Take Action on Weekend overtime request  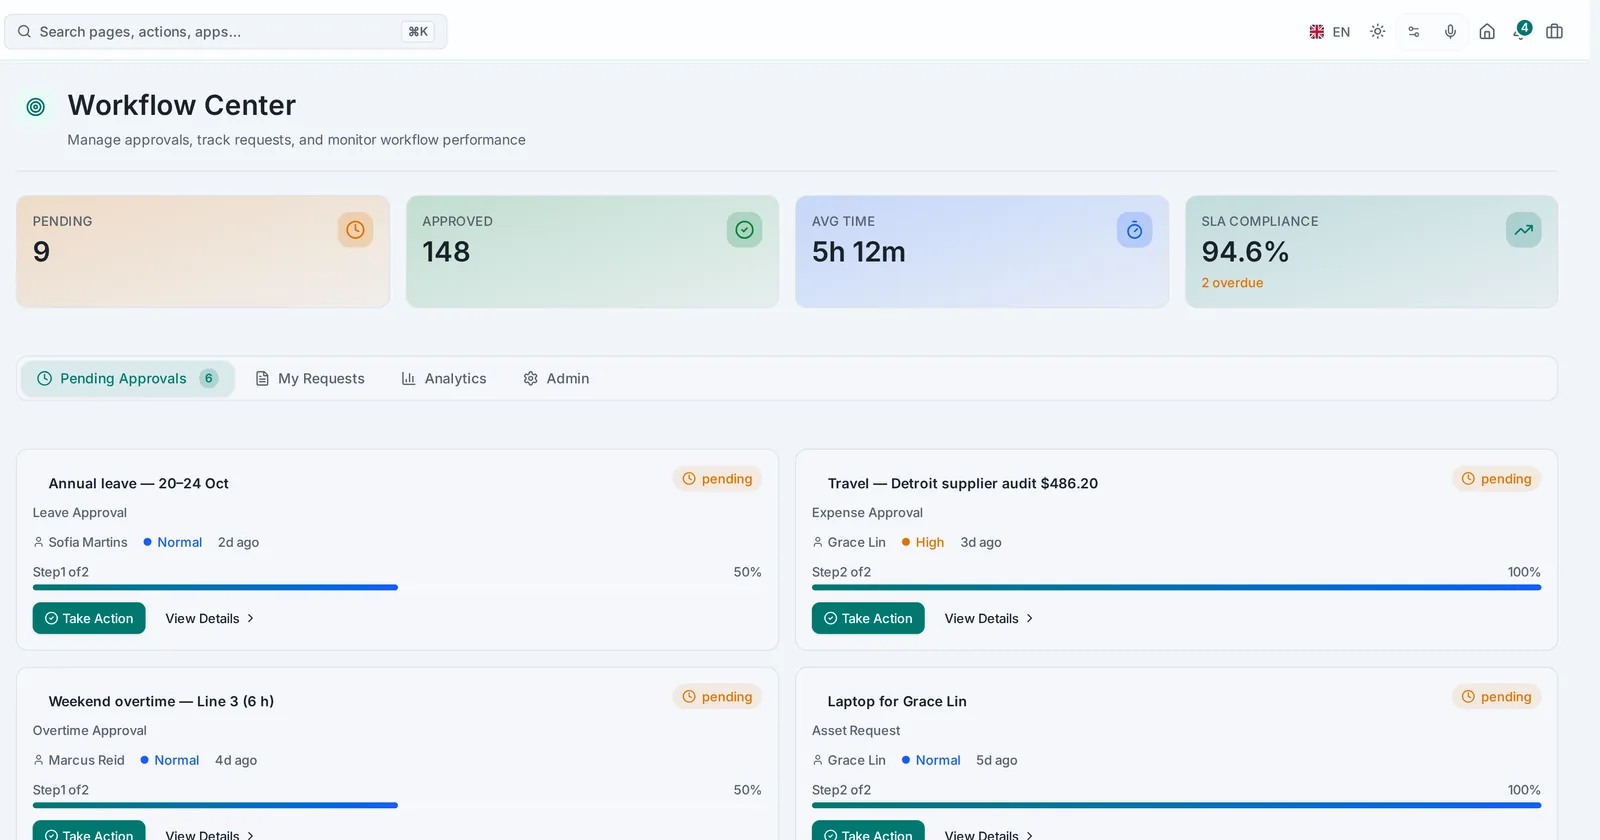[89, 830]
